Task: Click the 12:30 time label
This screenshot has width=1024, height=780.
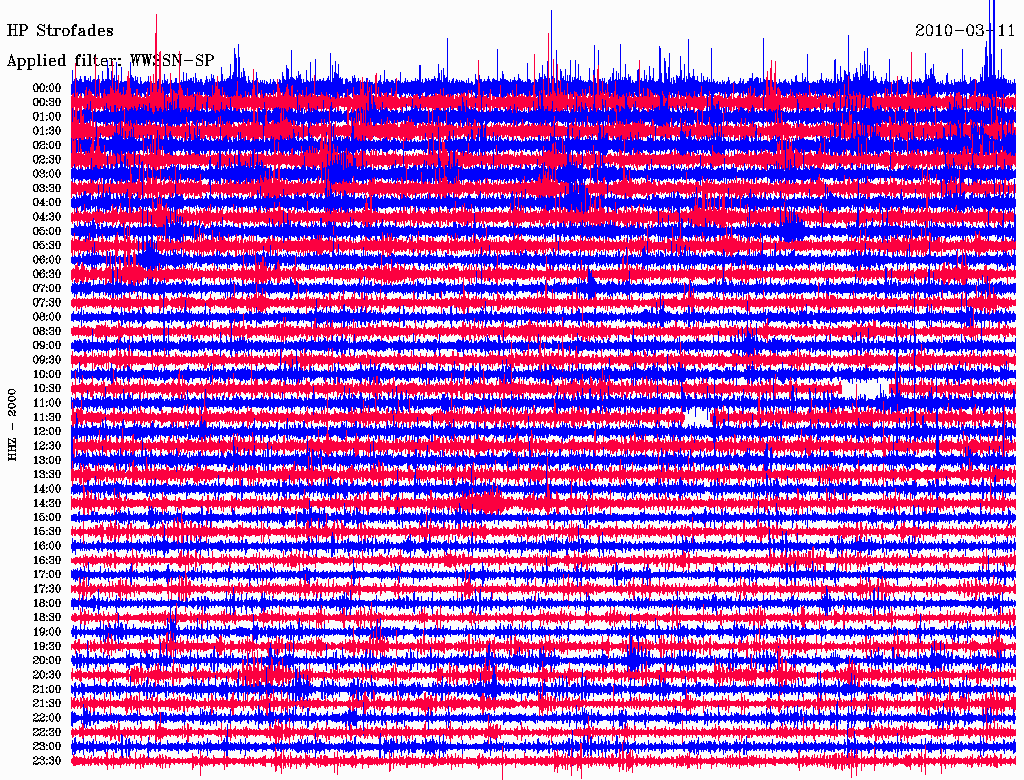Action: click(x=47, y=446)
